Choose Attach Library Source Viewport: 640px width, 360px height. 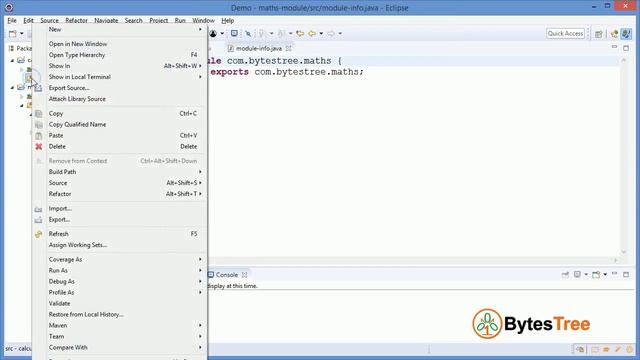120,99
